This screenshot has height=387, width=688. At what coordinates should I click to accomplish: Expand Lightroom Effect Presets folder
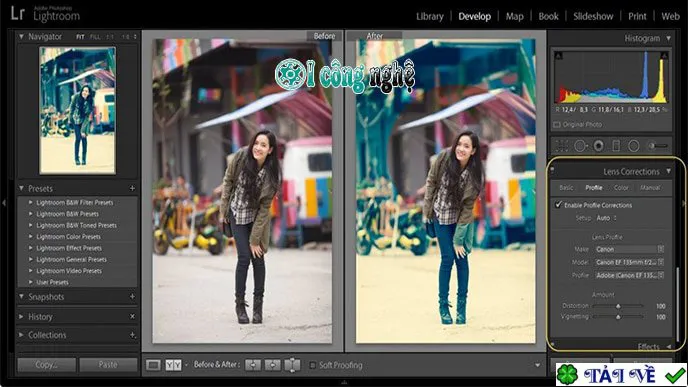point(31,248)
